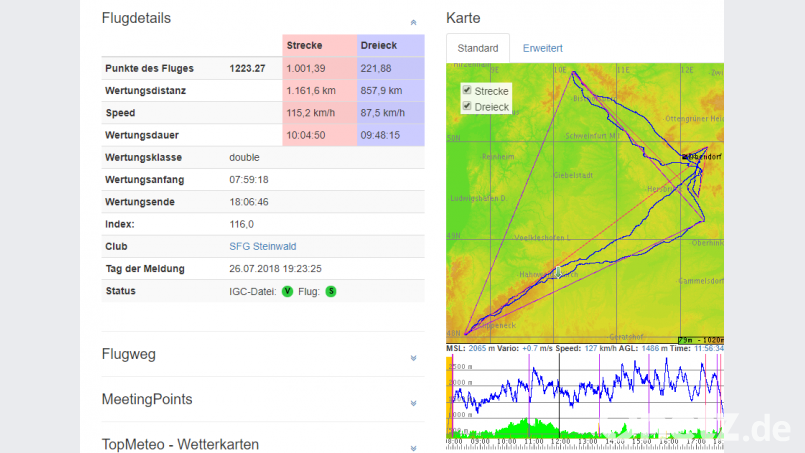Click the green Flug status icon

click(330, 292)
